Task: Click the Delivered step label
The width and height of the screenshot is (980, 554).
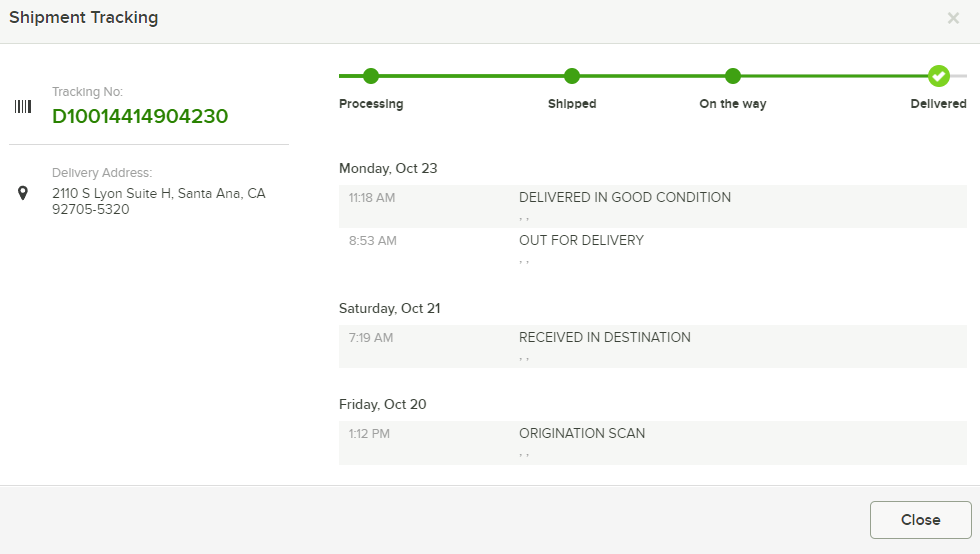Action: tap(938, 104)
